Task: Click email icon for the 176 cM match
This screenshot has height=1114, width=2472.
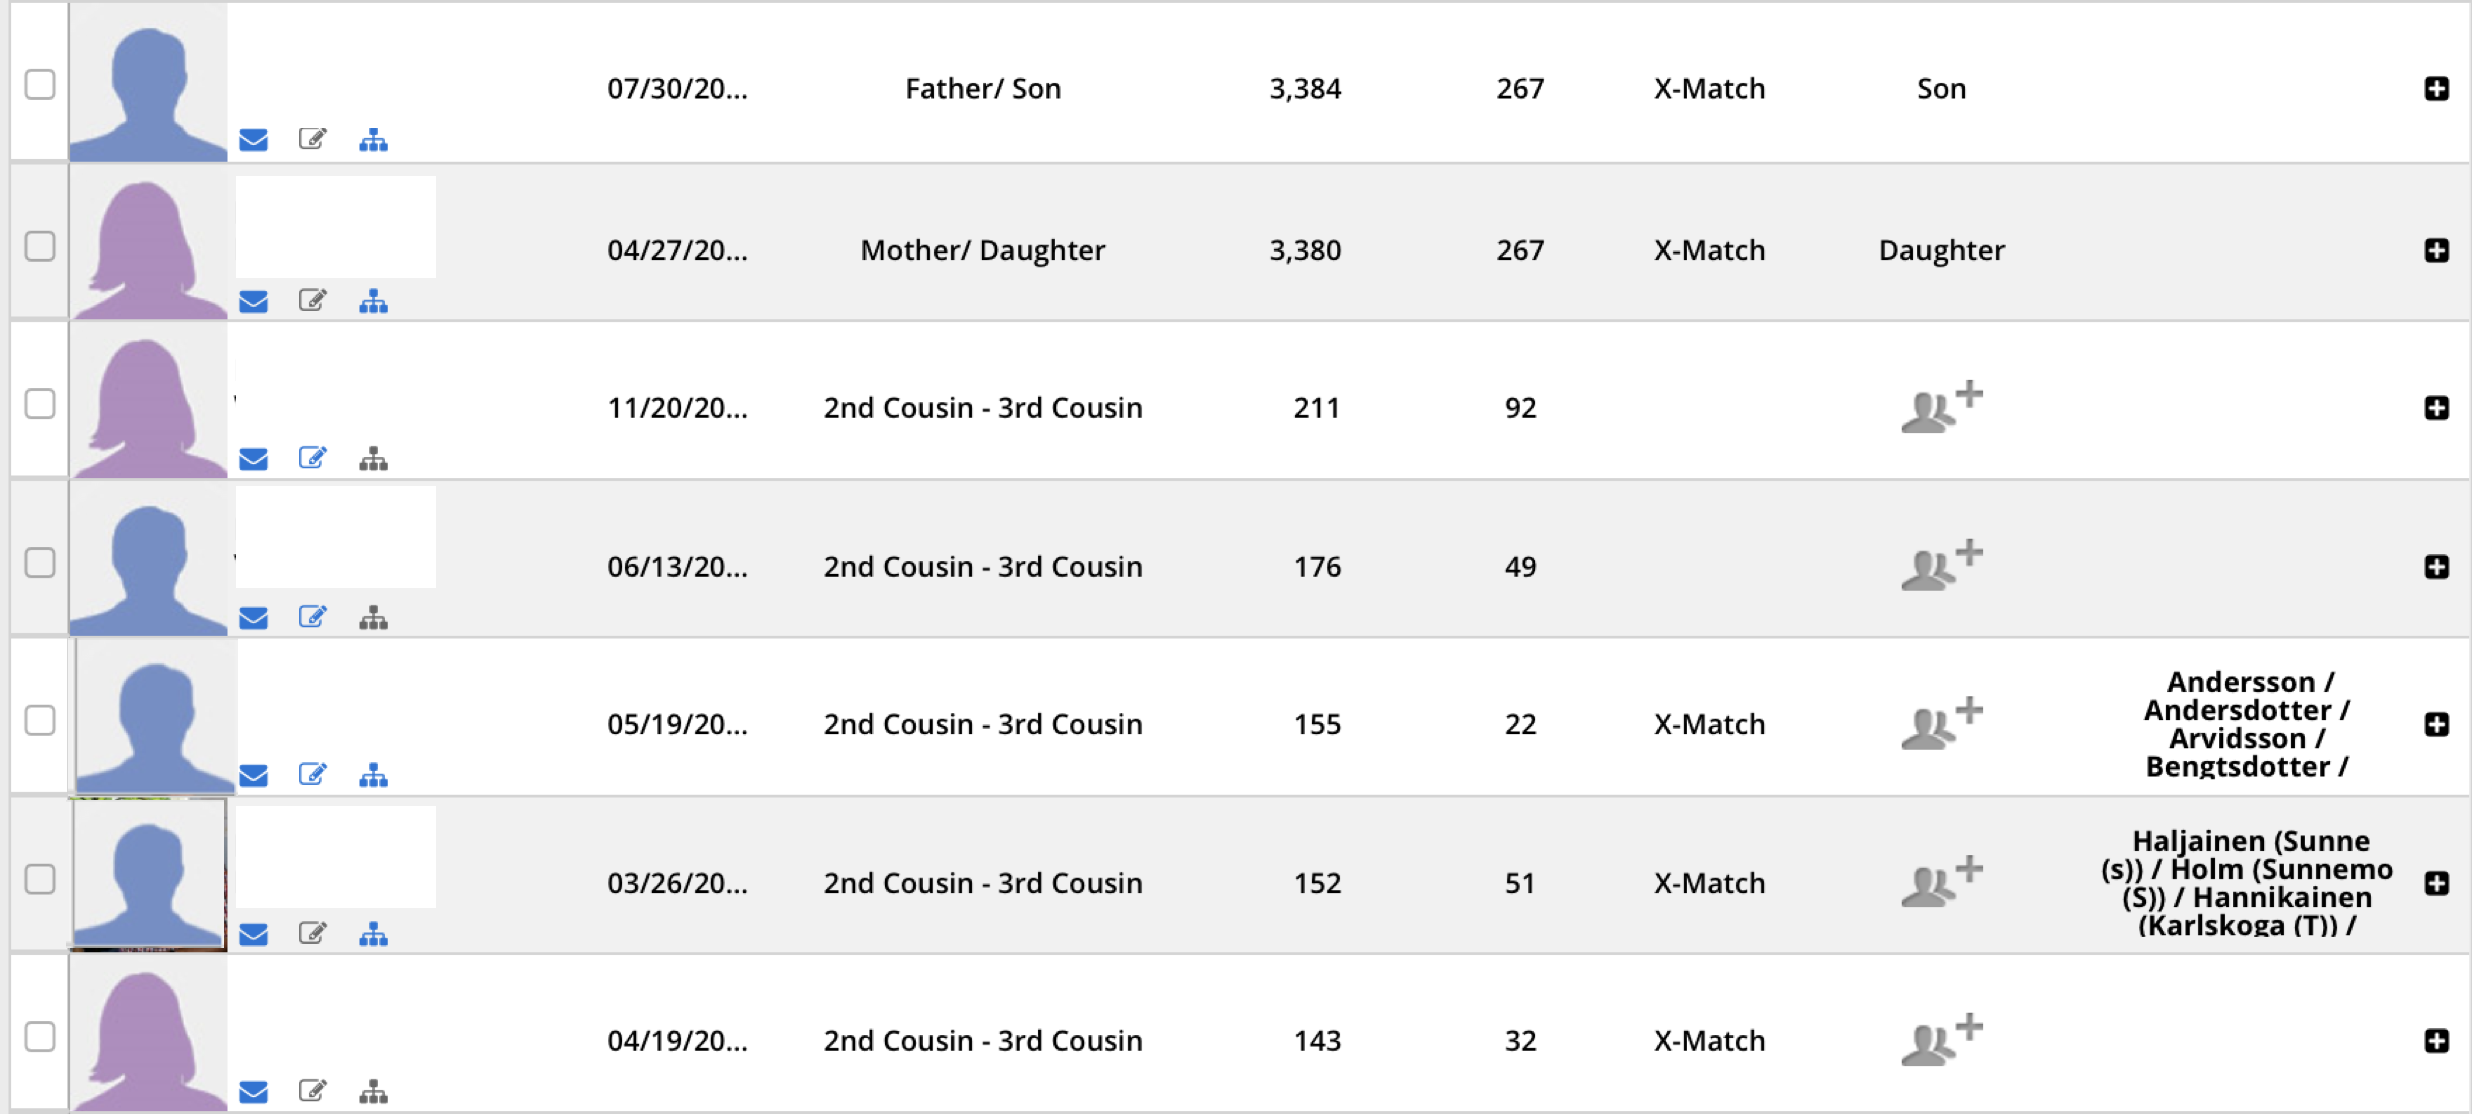Action: (254, 618)
